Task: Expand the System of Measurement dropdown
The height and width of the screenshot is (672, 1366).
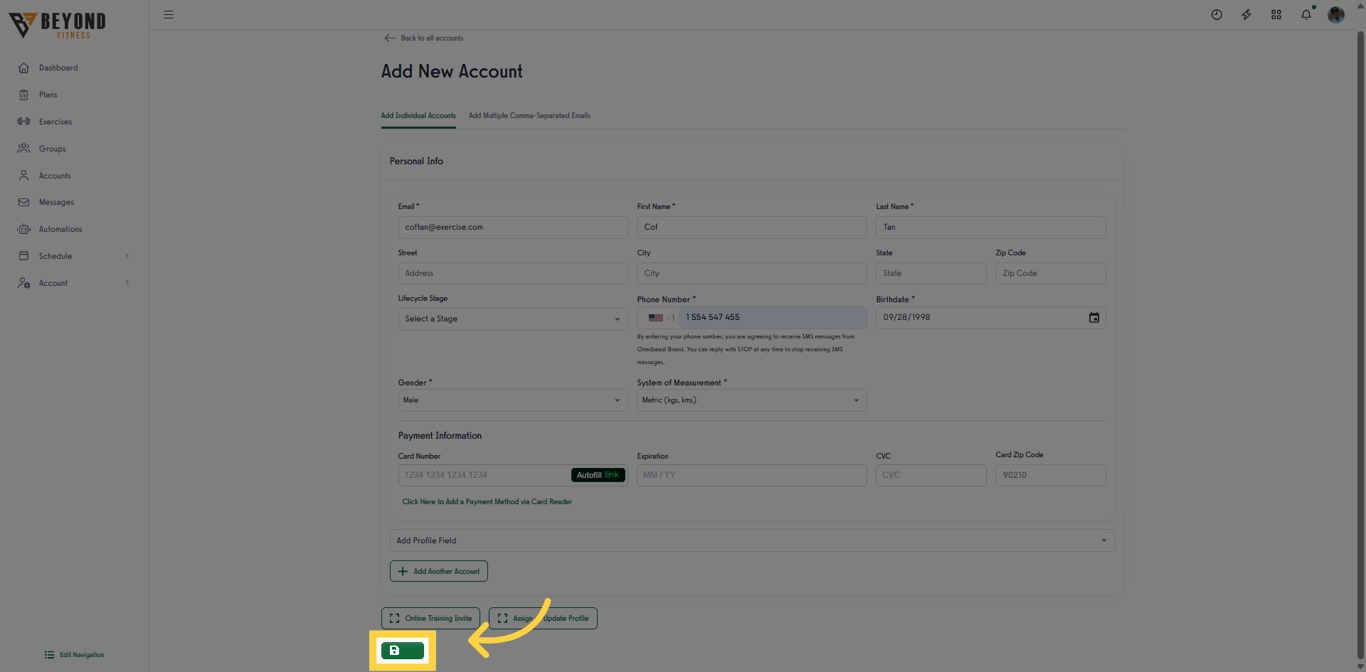Action: (751, 399)
